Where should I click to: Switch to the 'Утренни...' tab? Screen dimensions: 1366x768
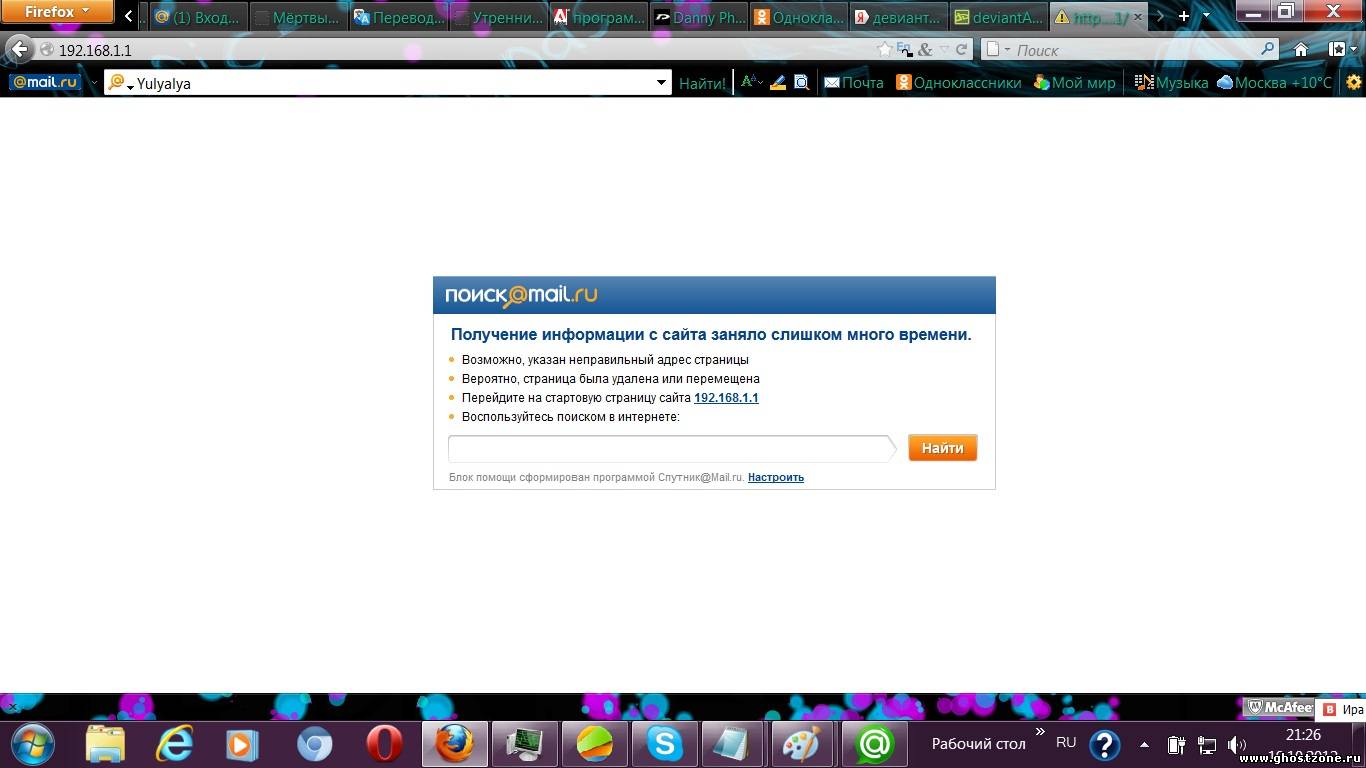[x=497, y=17]
